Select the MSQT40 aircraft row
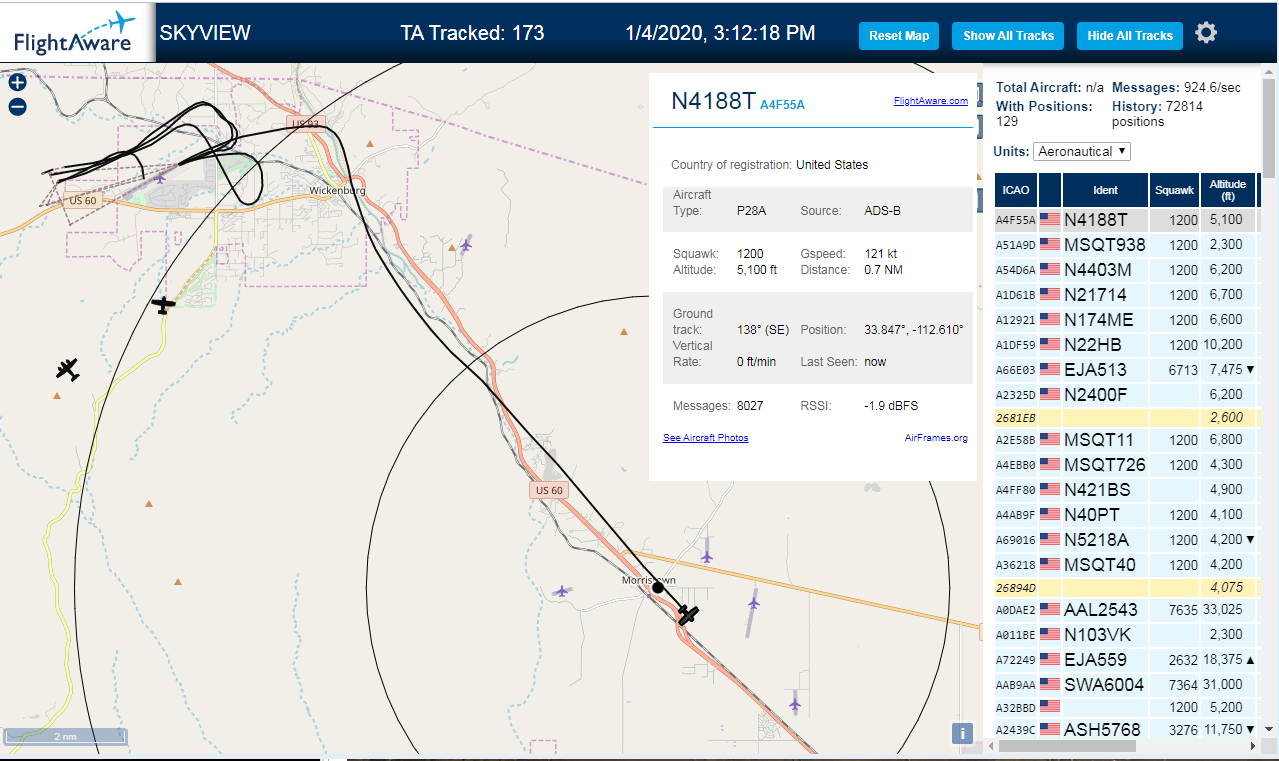This screenshot has width=1279, height=761. [x=1126, y=565]
